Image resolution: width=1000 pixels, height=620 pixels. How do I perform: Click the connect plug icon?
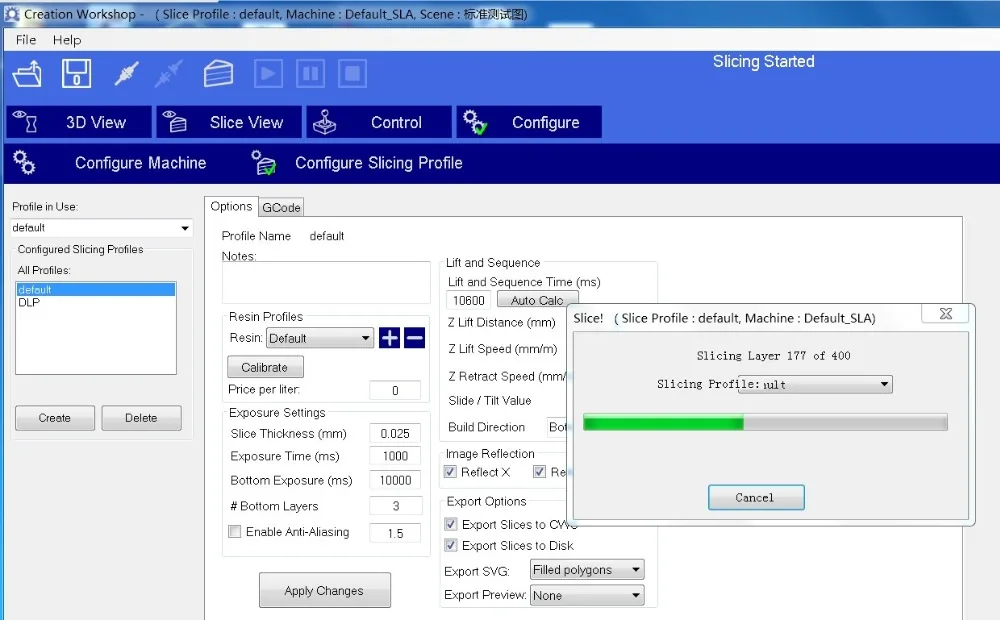coord(126,73)
